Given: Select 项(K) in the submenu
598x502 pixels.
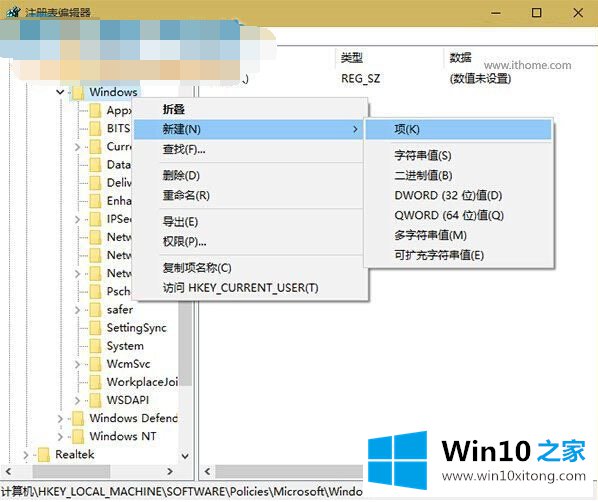Looking at the screenshot, I should click(459, 129).
